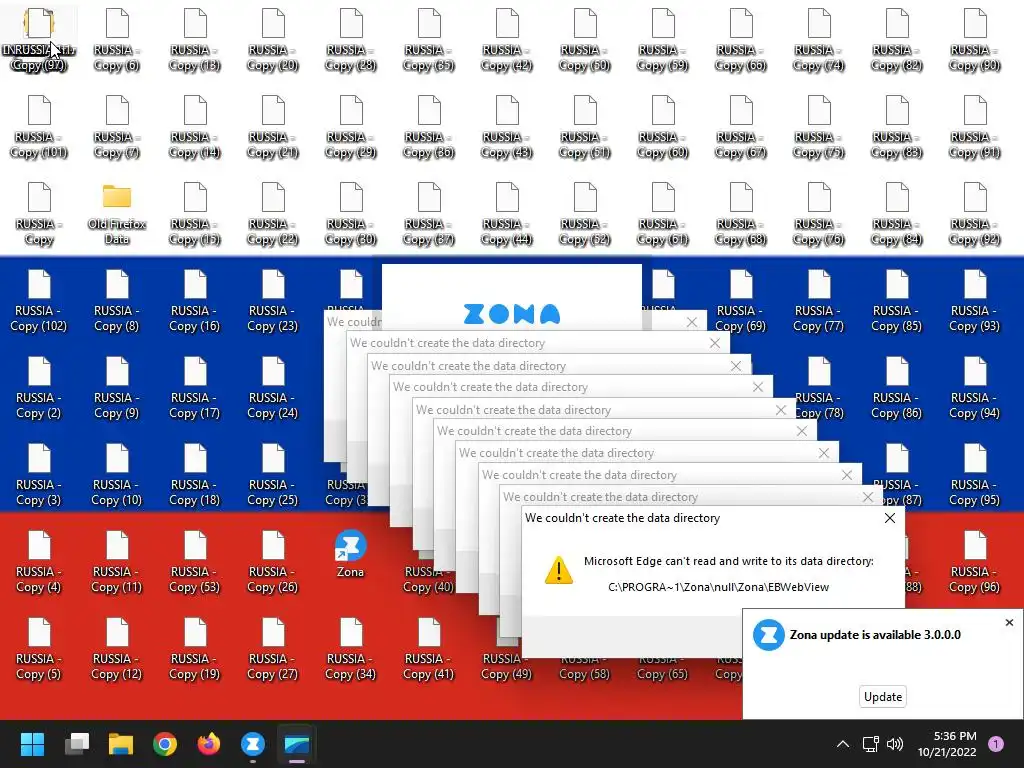Open the clock showing 5:36 PM
1024x768 pixels.
pyautogui.click(x=947, y=744)
